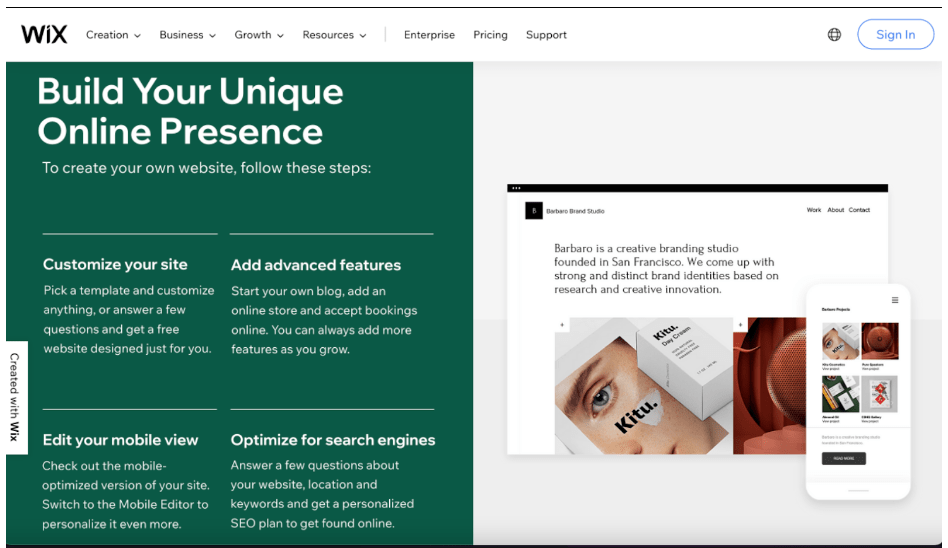Click the red poster thumbnail in phone preview
The height and width of the screenshot is (548, 948).
point(880,394)
